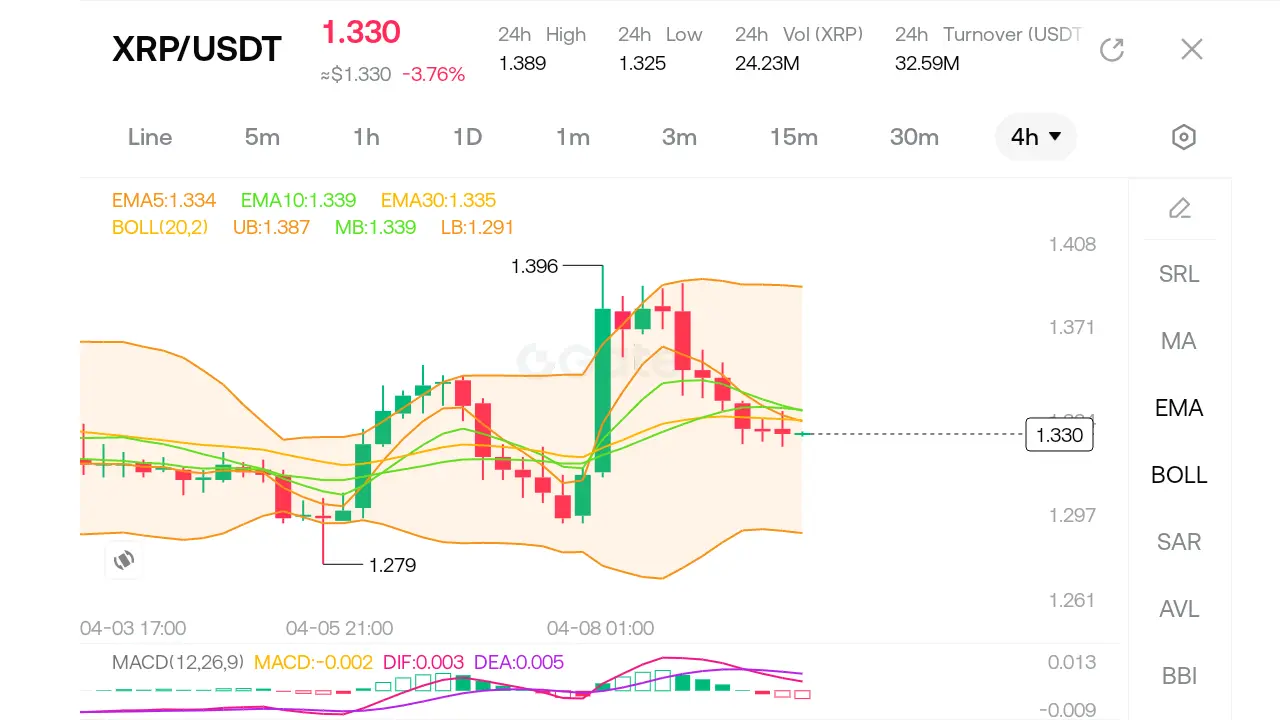Click the current price 1.330 header

click(361, 32)
